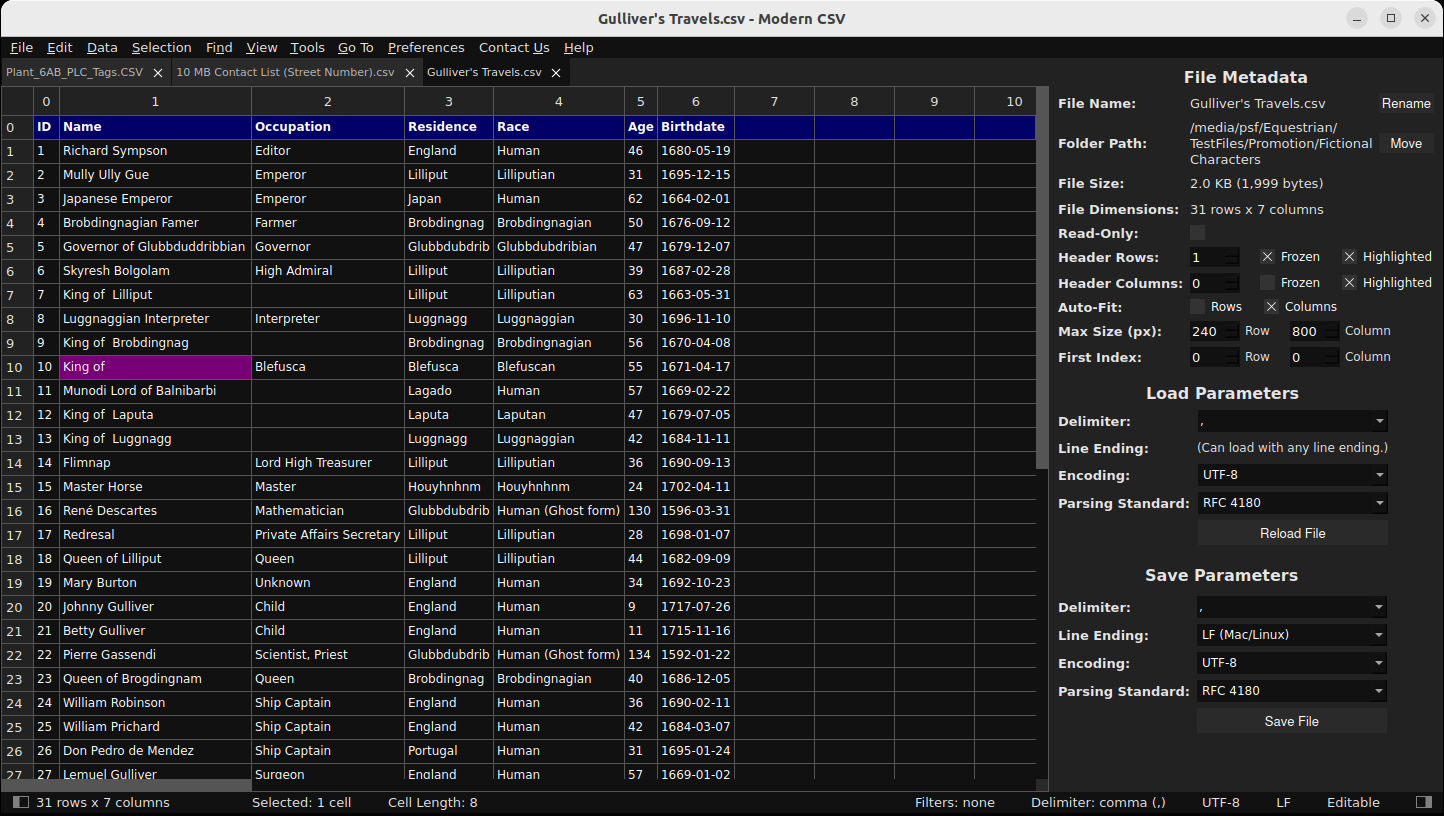The height and width of the screenshot is (816, 1444).
Task: Select cell 'Private Affairs Secretary'
Action: (328, 535)
